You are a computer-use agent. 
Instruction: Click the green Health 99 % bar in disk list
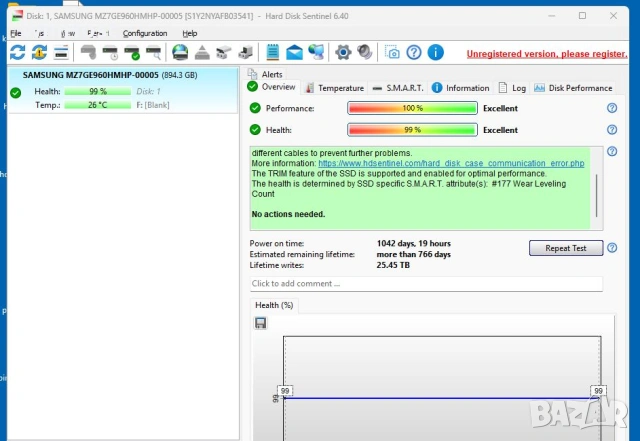[97, 91]
